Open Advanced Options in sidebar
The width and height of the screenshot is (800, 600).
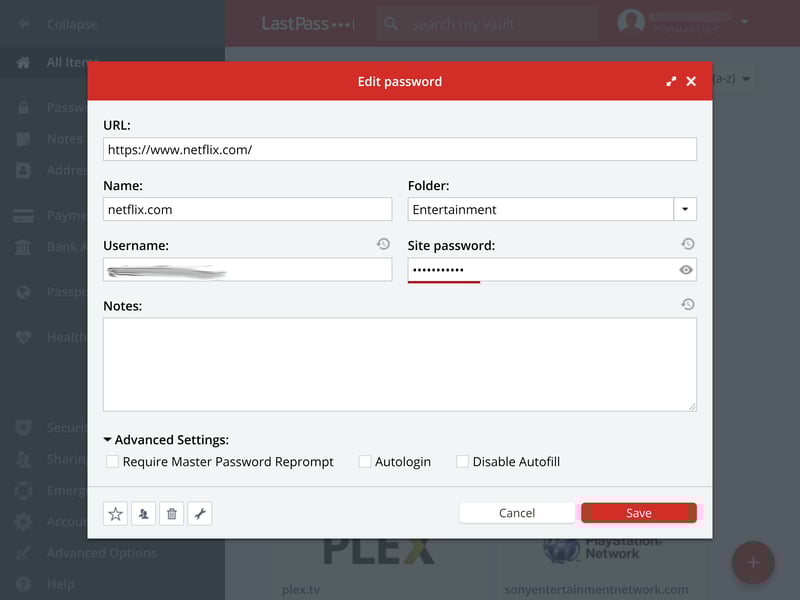point(102,553)
